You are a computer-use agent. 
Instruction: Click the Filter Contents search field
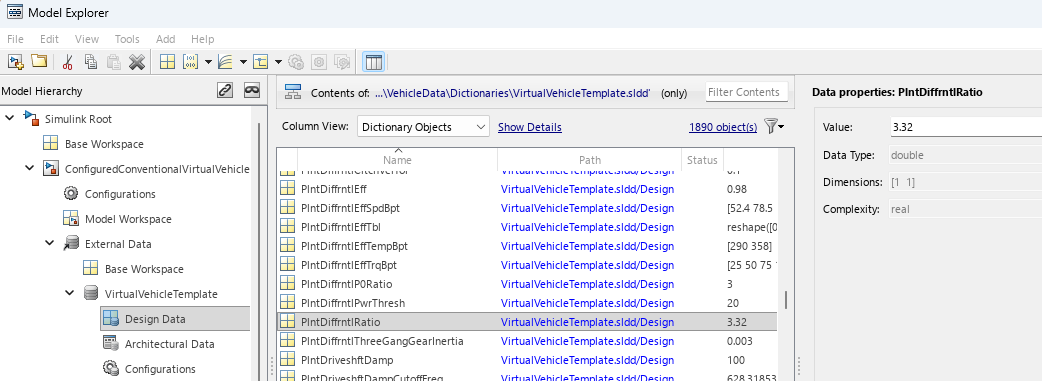(x=747, y=92)
